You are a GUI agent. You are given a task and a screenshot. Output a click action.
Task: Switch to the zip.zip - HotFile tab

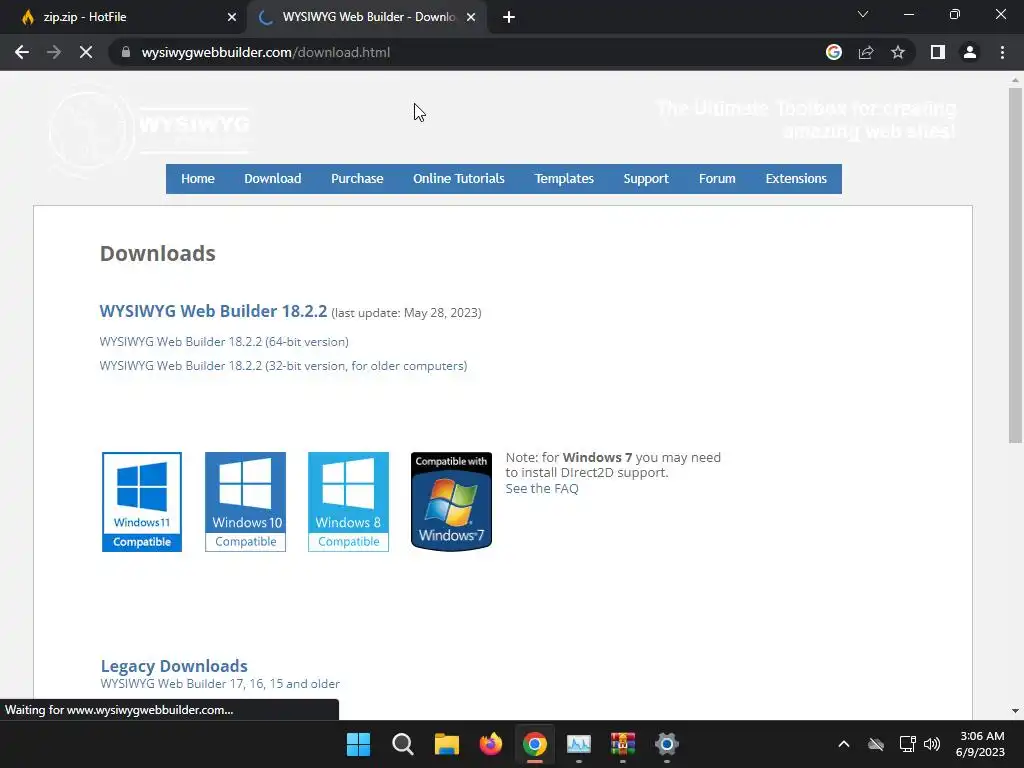[x=123, y=17]
